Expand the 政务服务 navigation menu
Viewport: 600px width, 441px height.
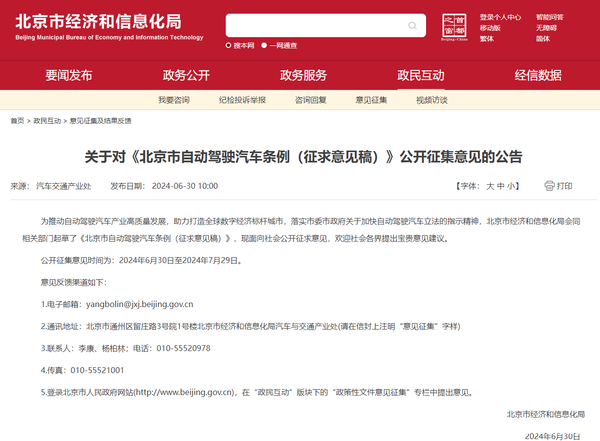coord(303,75)
